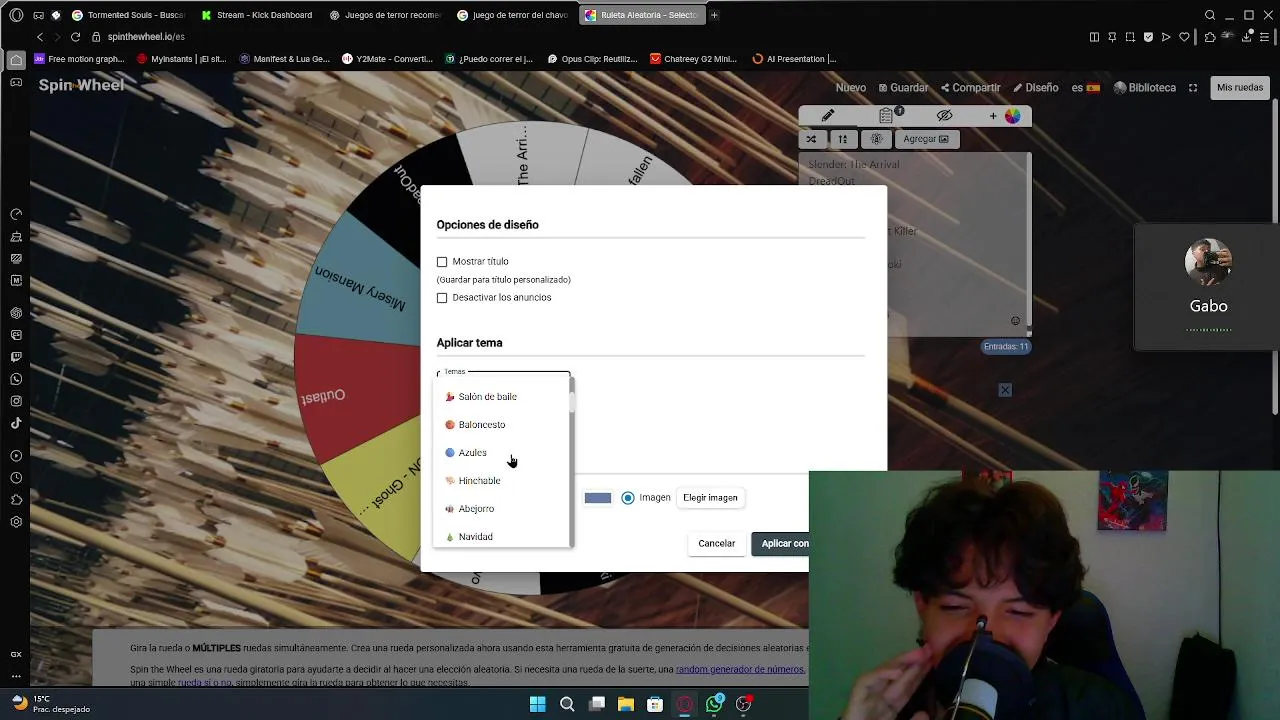Switch to Stream - Kick Dashboard tab
Image resolution: width=1280 pixels, height=720 pixels.
pos(257,15)
